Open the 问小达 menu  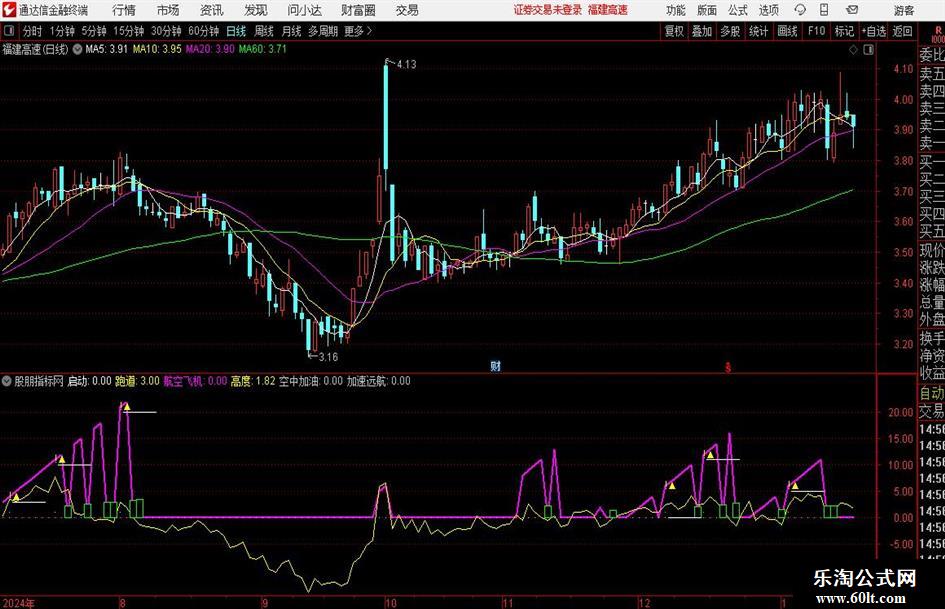coord(304,10)
